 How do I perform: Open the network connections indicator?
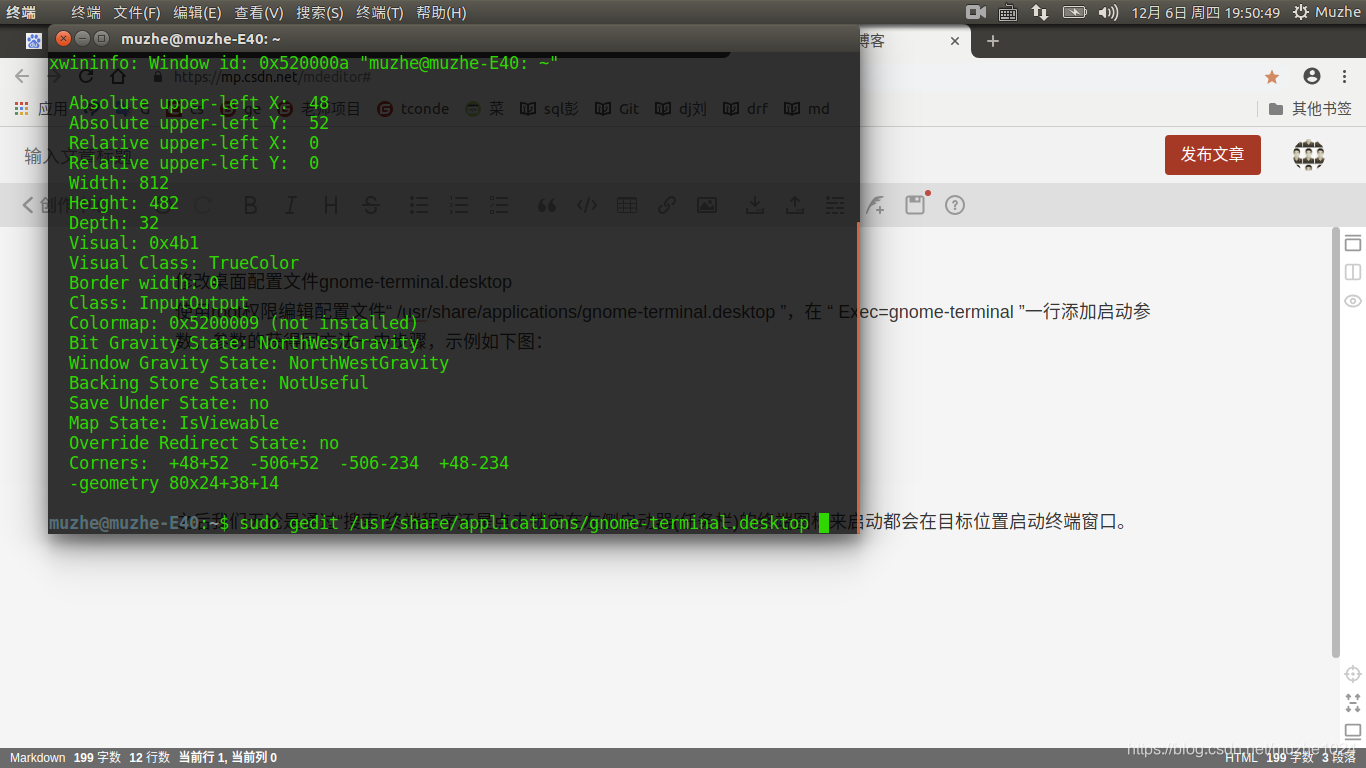point(1040,12)
